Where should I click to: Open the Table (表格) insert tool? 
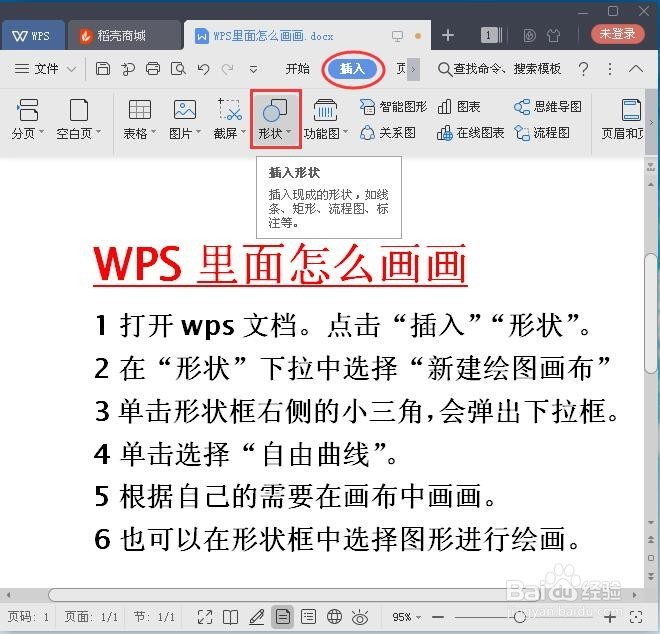[139, 119]
